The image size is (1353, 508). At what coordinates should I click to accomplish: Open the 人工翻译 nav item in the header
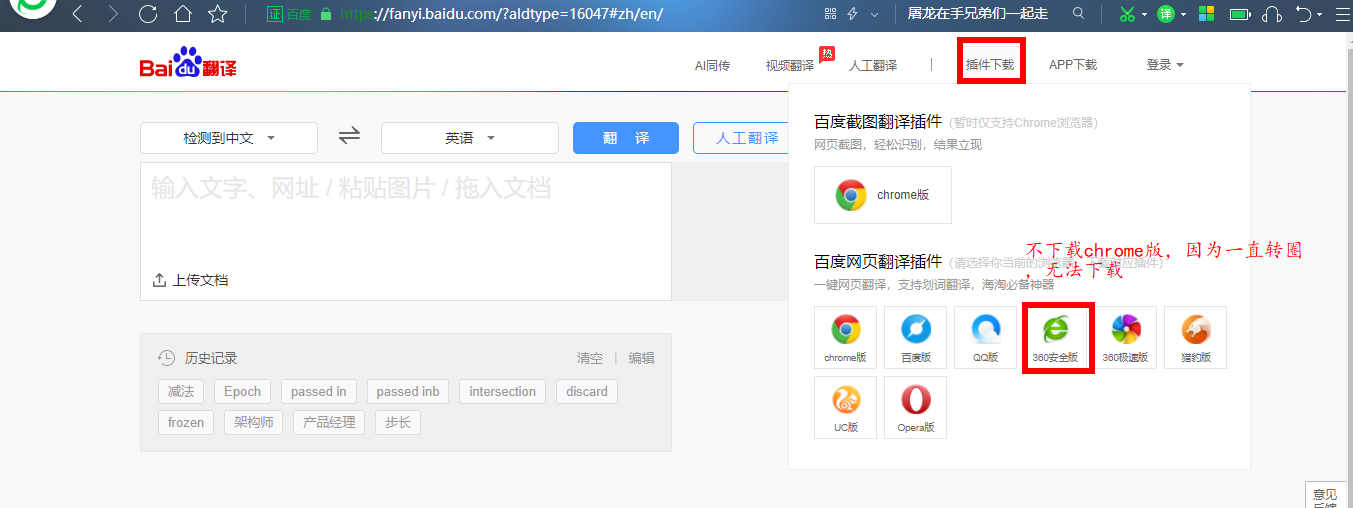click(x=873, y=65)
